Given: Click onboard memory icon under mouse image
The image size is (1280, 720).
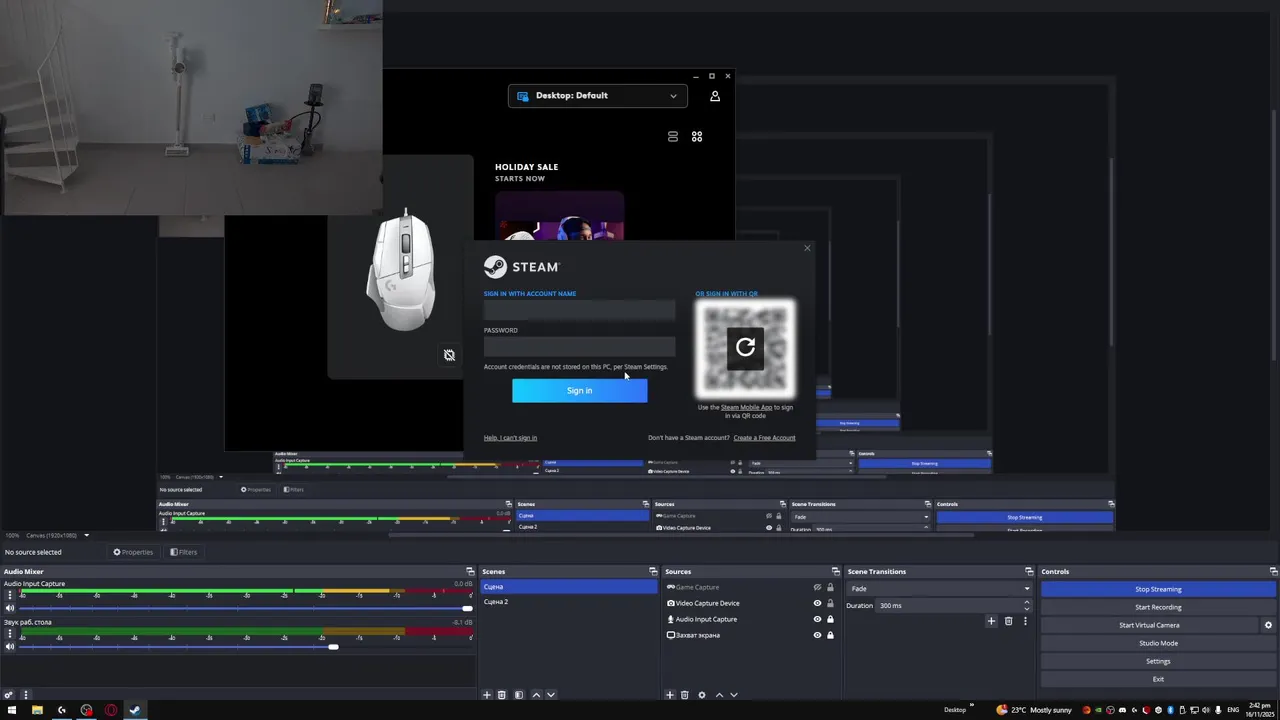Looking at the screenshot, I should [449, 355].
